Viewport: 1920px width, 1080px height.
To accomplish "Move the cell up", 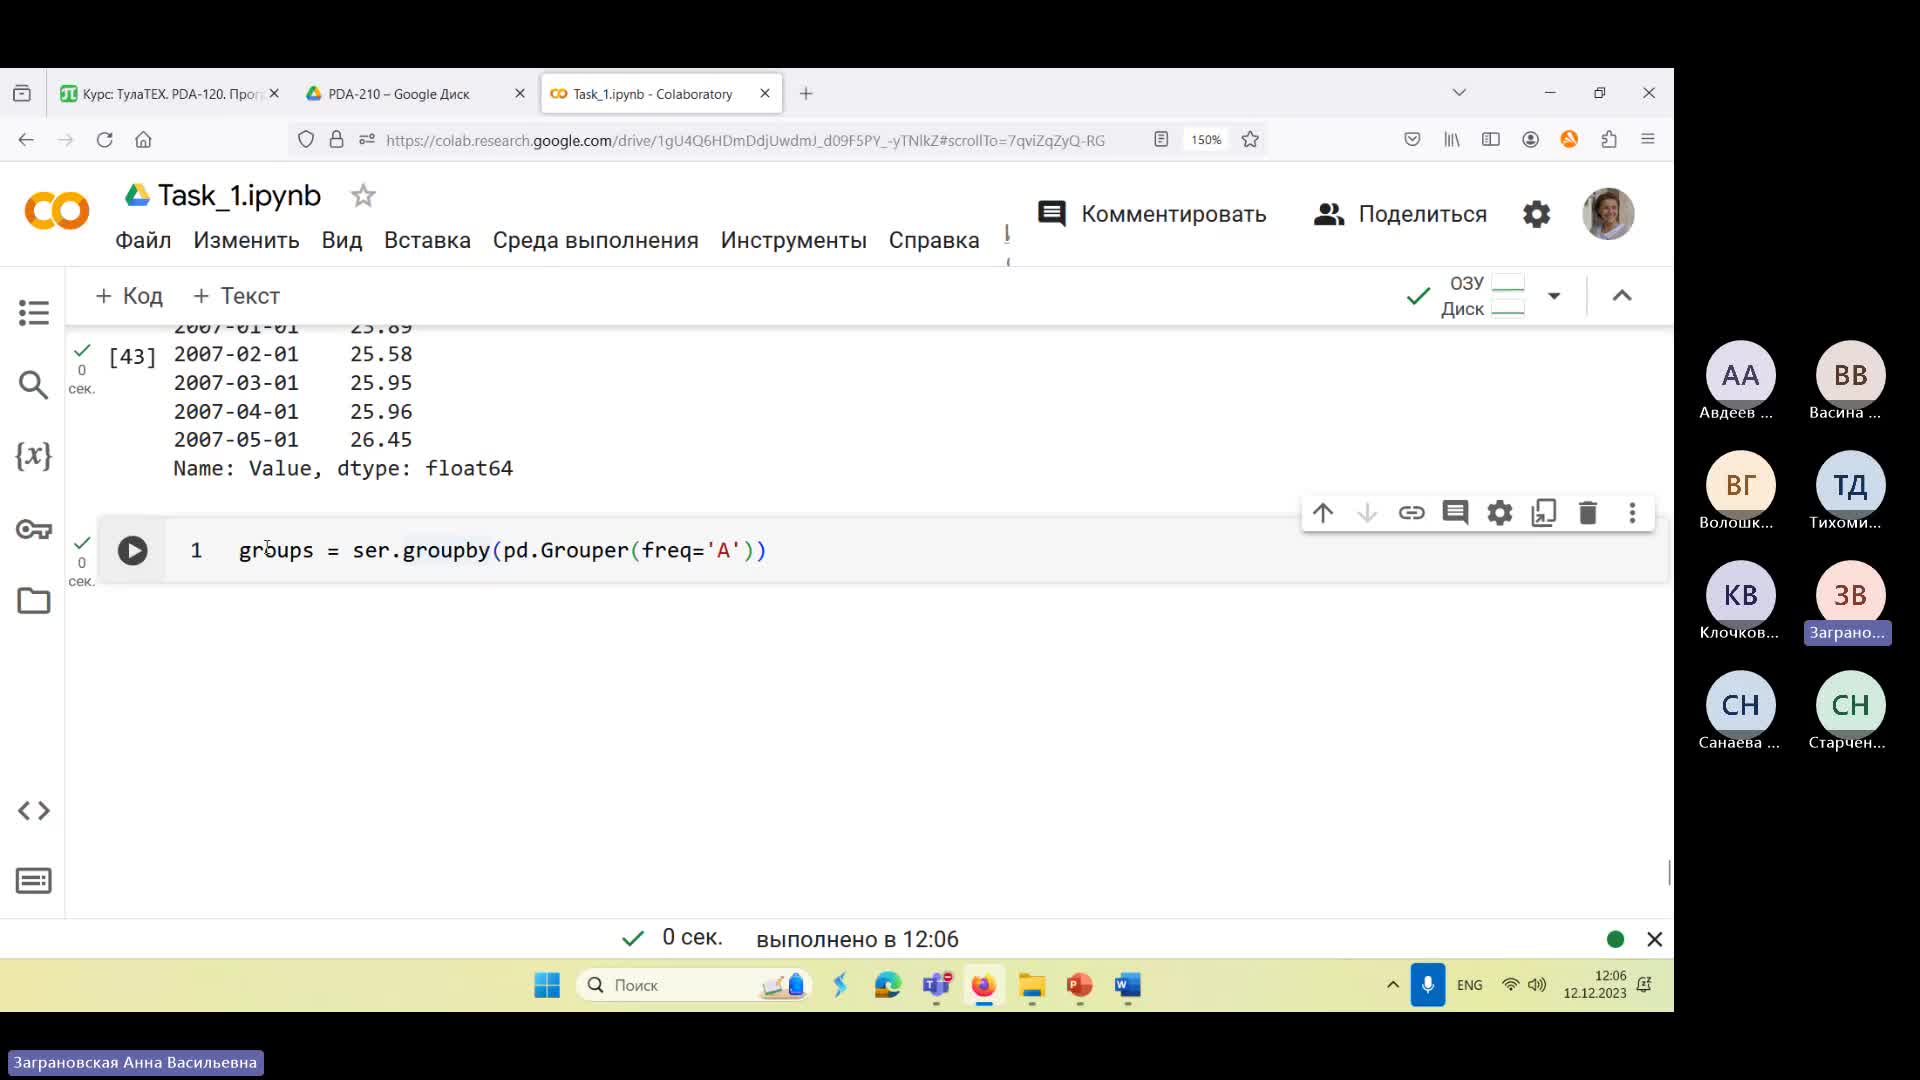I will [x=1323, y=513].
